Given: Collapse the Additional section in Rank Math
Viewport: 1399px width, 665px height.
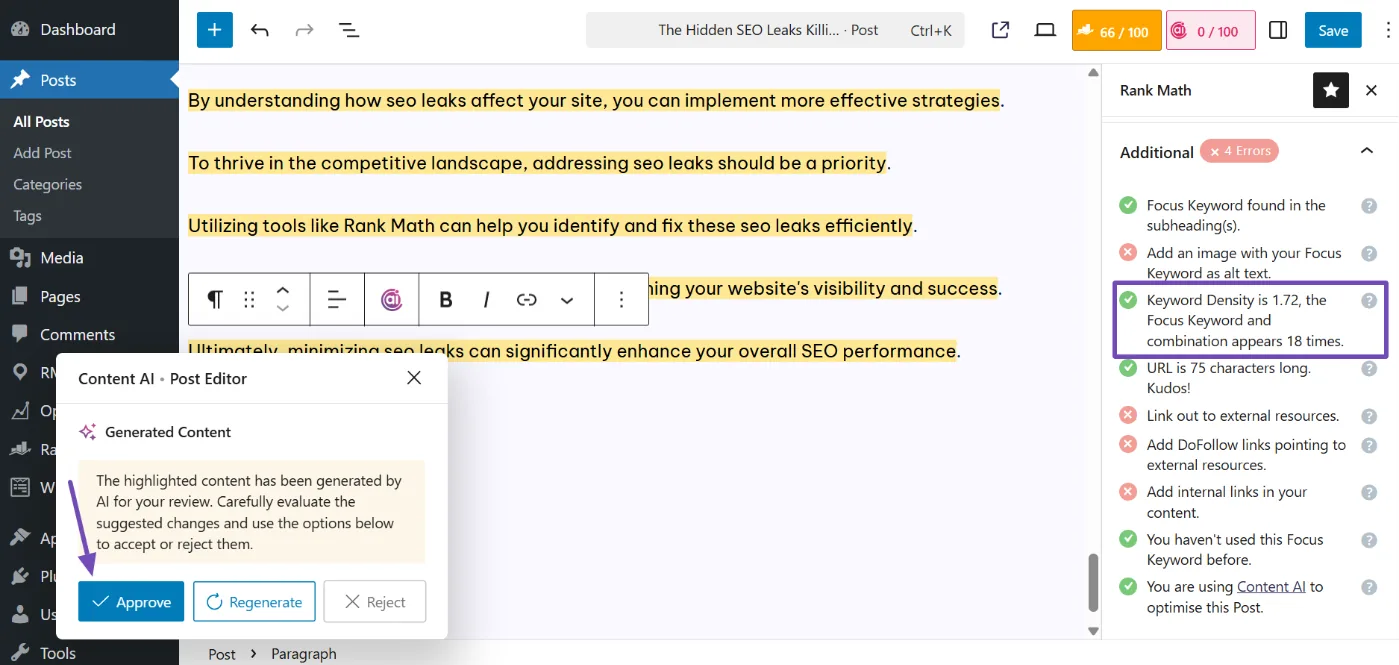Looking at the screenshot, I should (x=1367, y=151).
